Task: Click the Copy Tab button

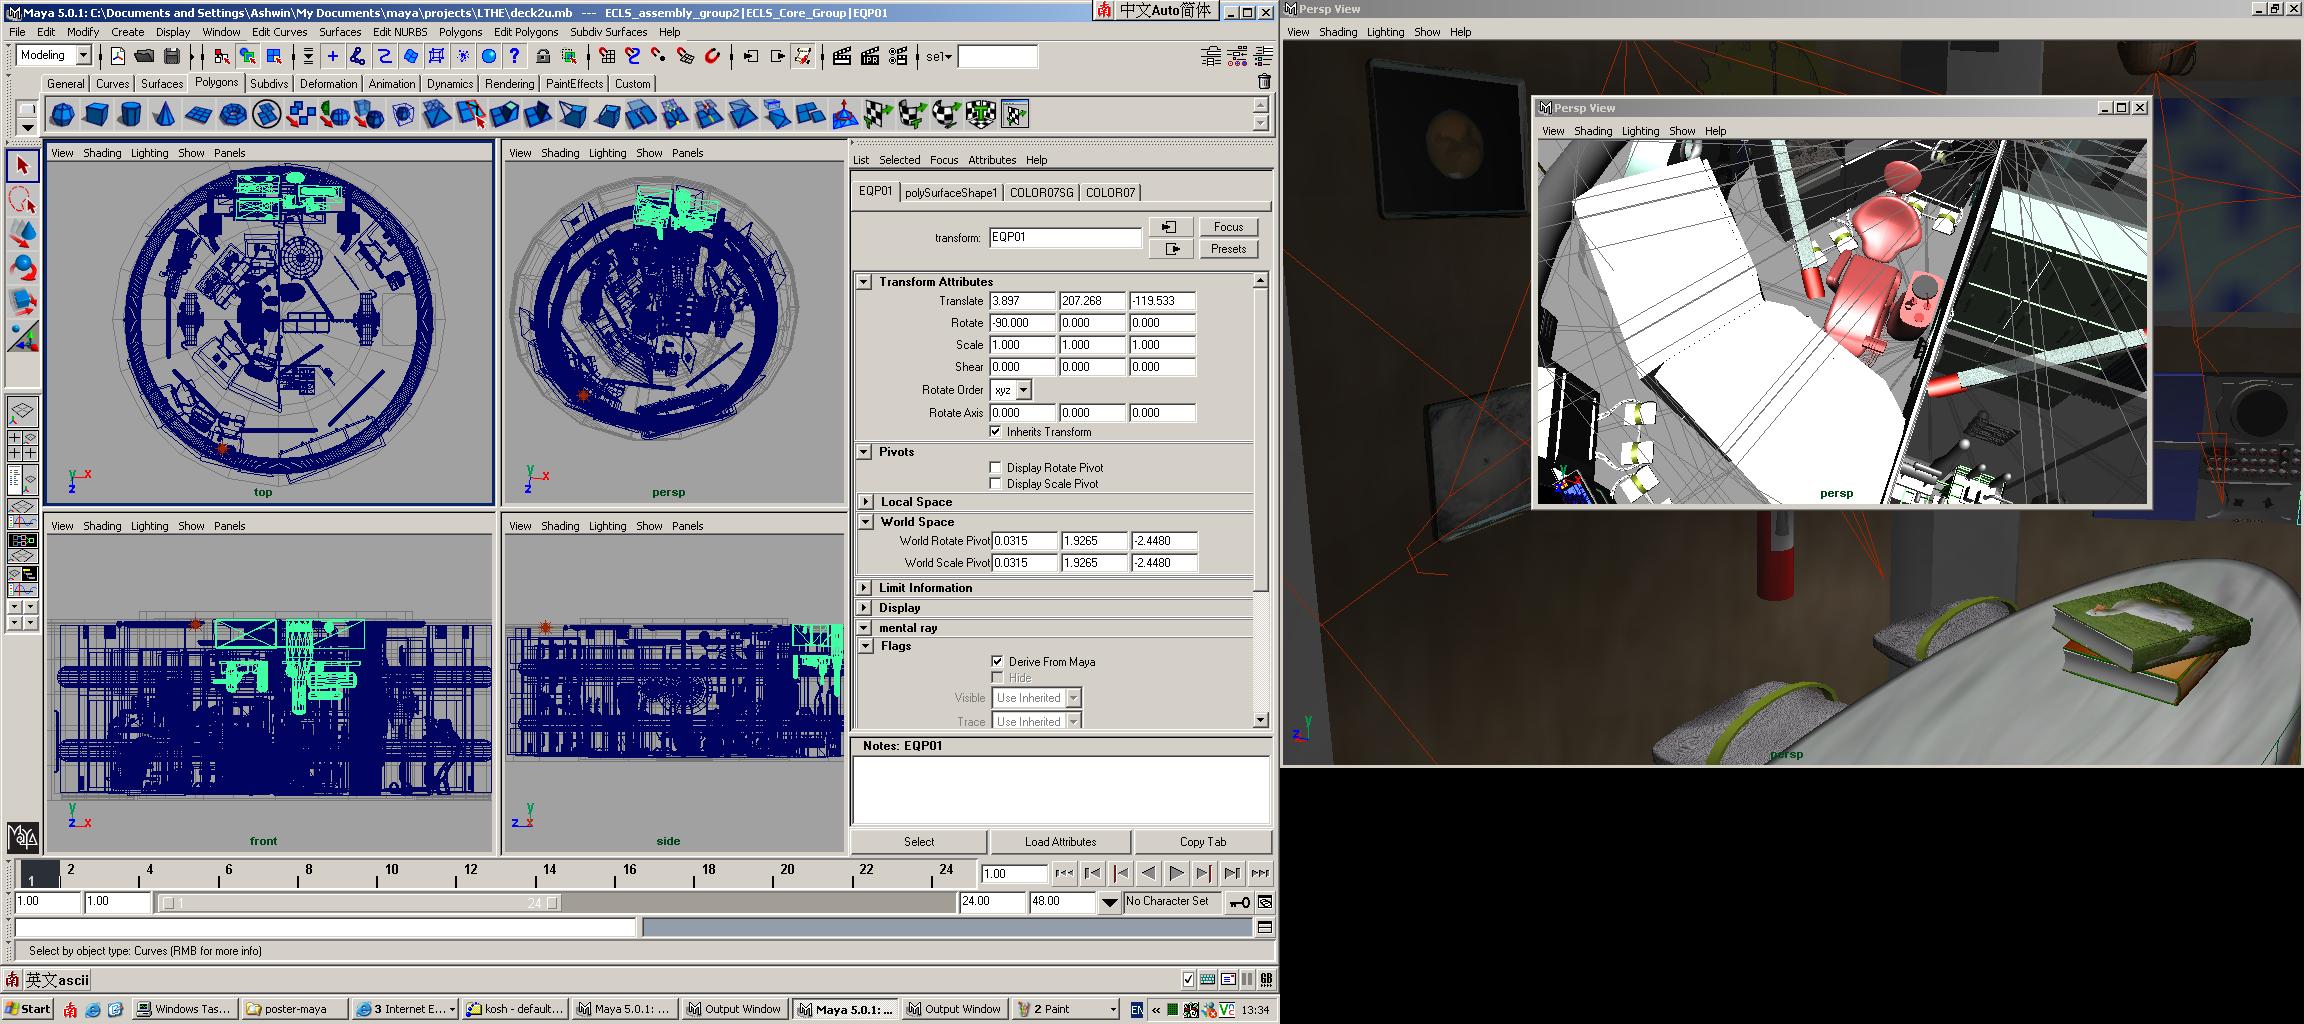Action: tap(1202, 842)
